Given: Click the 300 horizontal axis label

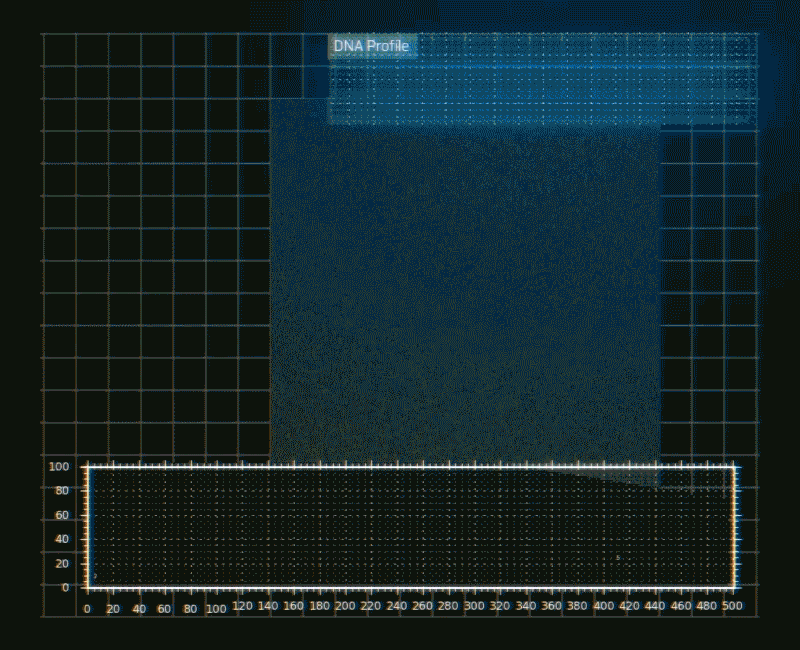Looking at the screenshot, I should pos(474,606).
